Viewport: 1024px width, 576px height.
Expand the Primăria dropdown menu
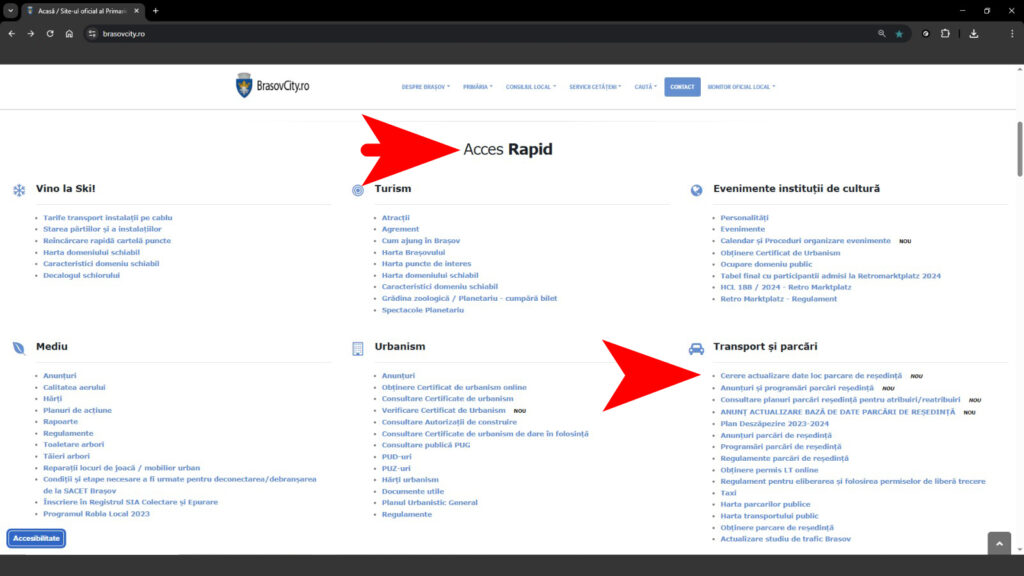click(478, 87)
